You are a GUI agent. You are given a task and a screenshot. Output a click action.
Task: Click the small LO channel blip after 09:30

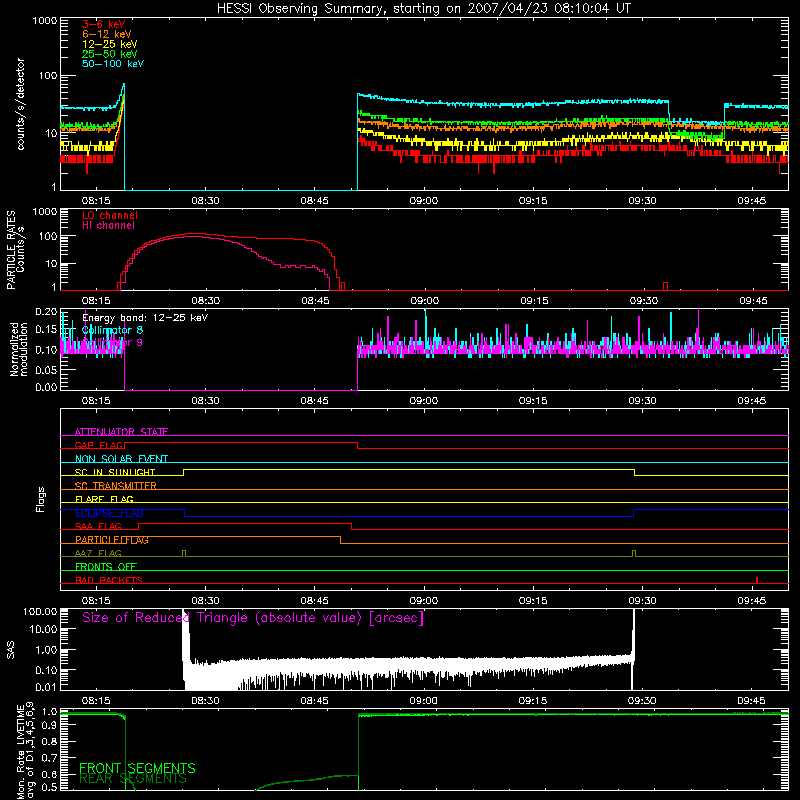click(665, 286)
